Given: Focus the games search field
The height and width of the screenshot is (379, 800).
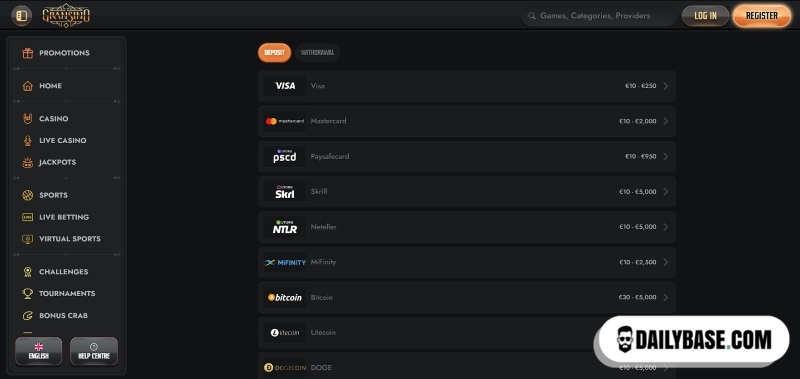Looking at the screenshot, I should [x=599, y=16].
